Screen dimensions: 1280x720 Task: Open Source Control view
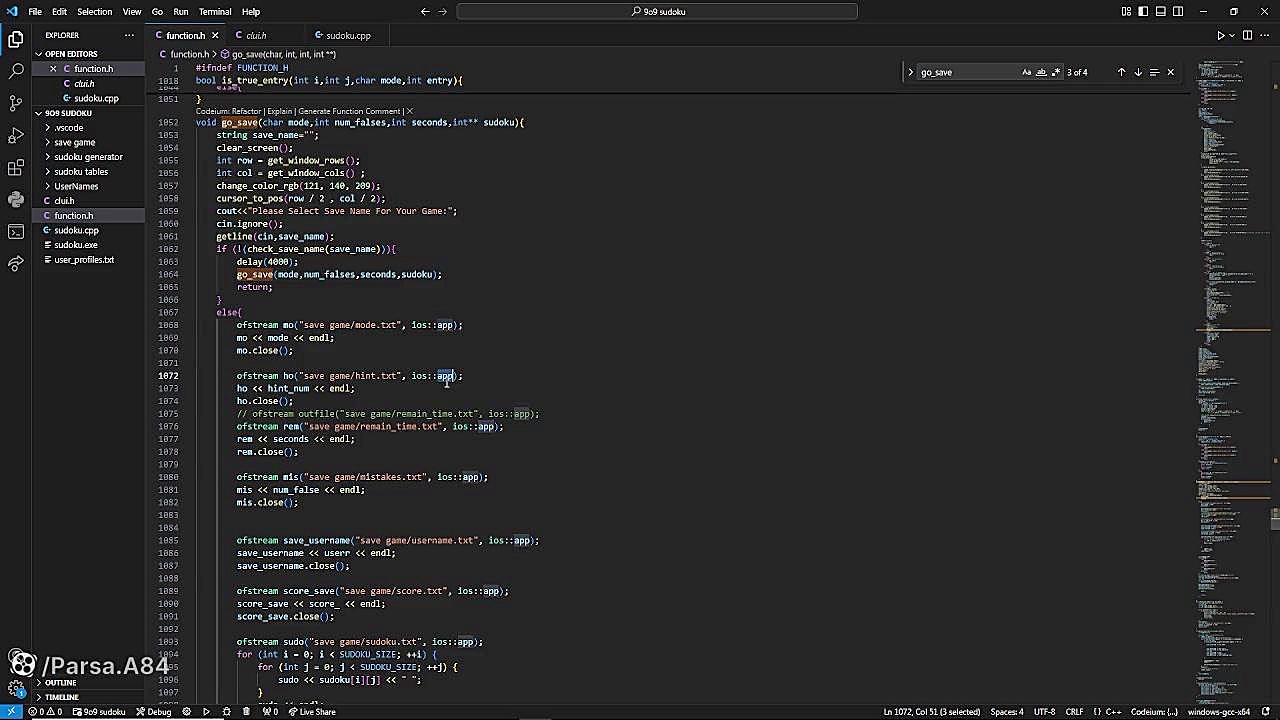click(16, 104)
